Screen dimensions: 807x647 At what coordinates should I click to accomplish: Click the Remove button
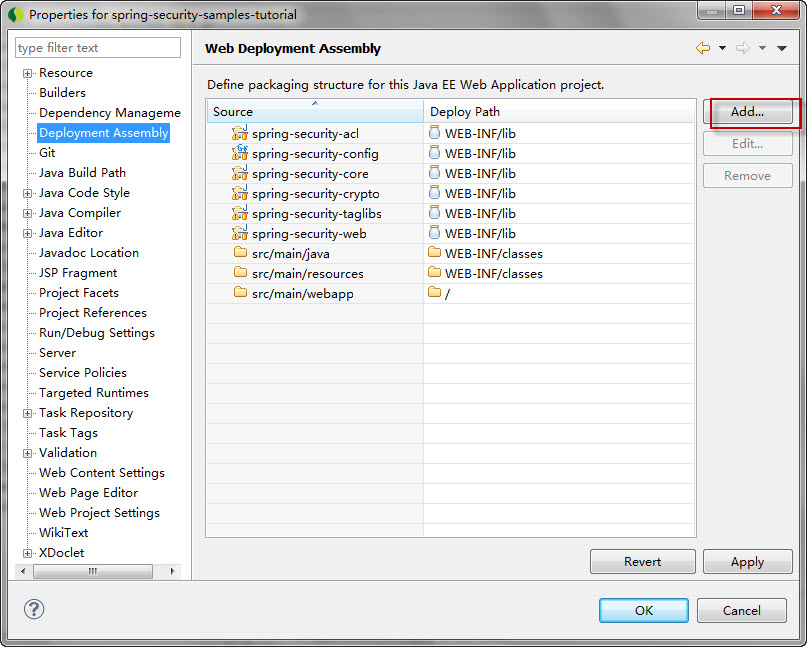[747, 176]
